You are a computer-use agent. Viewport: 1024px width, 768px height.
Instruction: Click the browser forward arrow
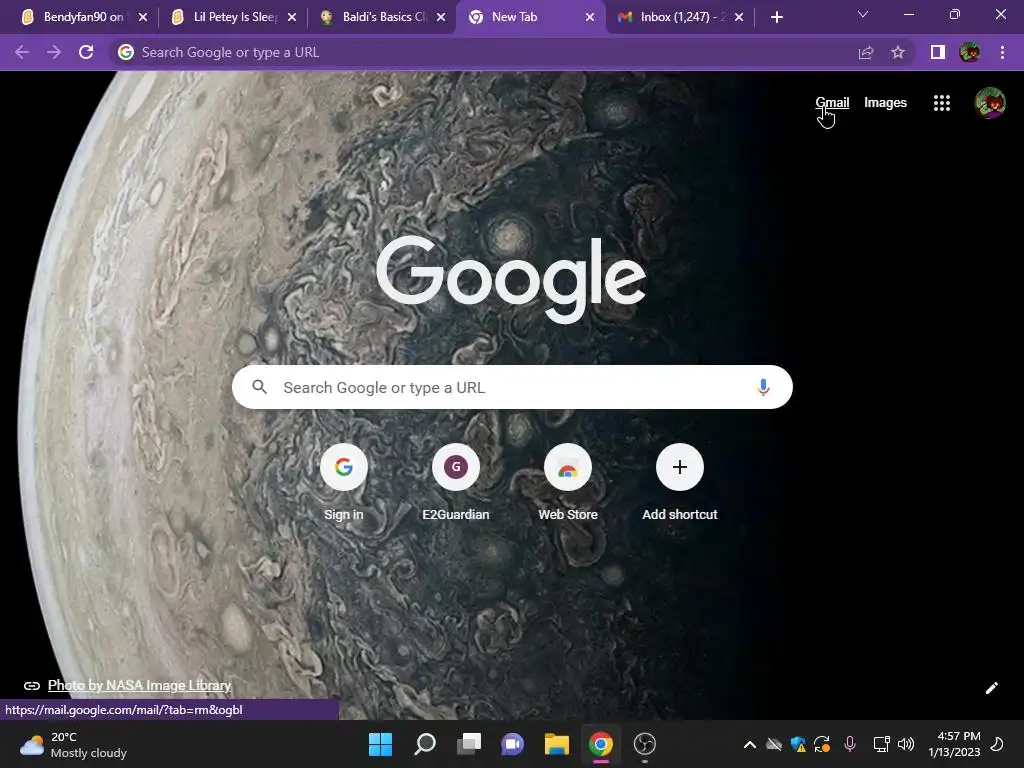(54, 52)
